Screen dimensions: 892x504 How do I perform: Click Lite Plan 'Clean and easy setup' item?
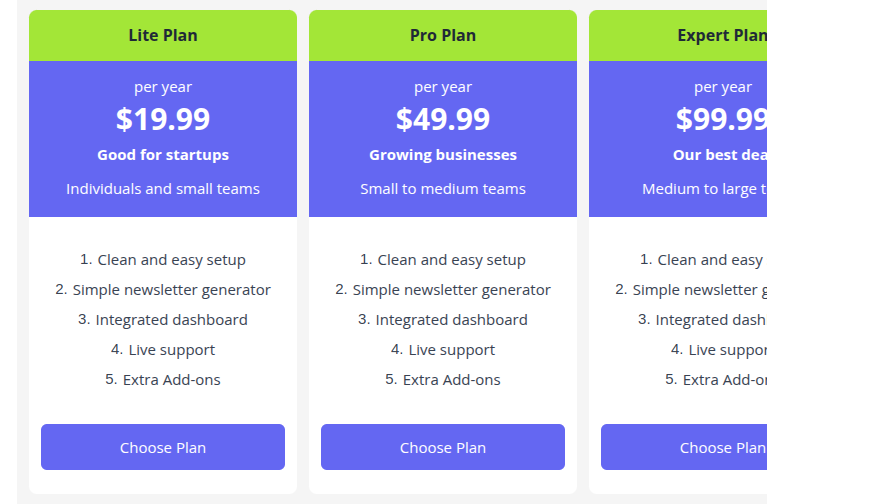click(171, 260)
